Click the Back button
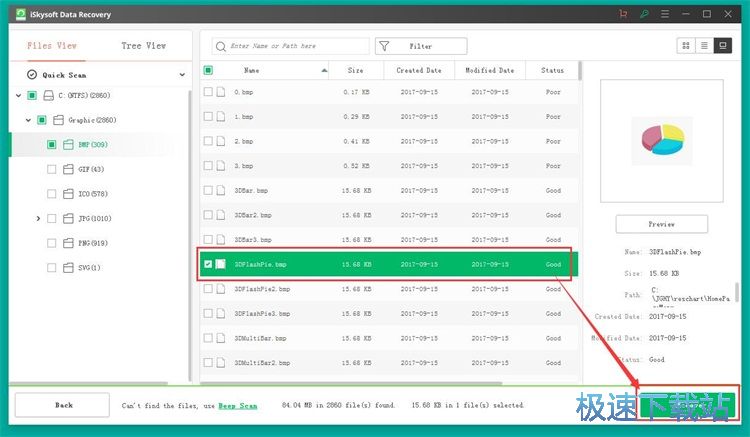The image size is (750, 437). click(63, 405)
